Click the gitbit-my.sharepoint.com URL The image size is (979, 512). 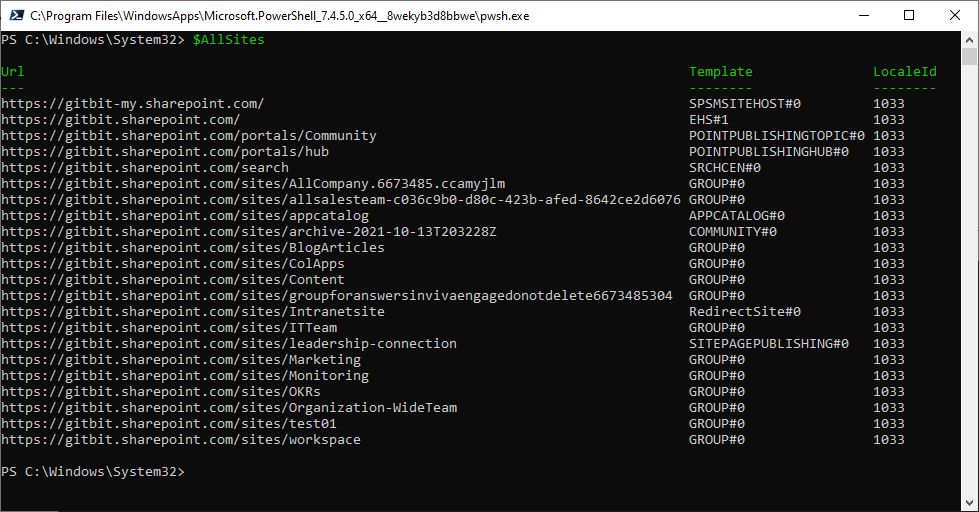[132, 104]
